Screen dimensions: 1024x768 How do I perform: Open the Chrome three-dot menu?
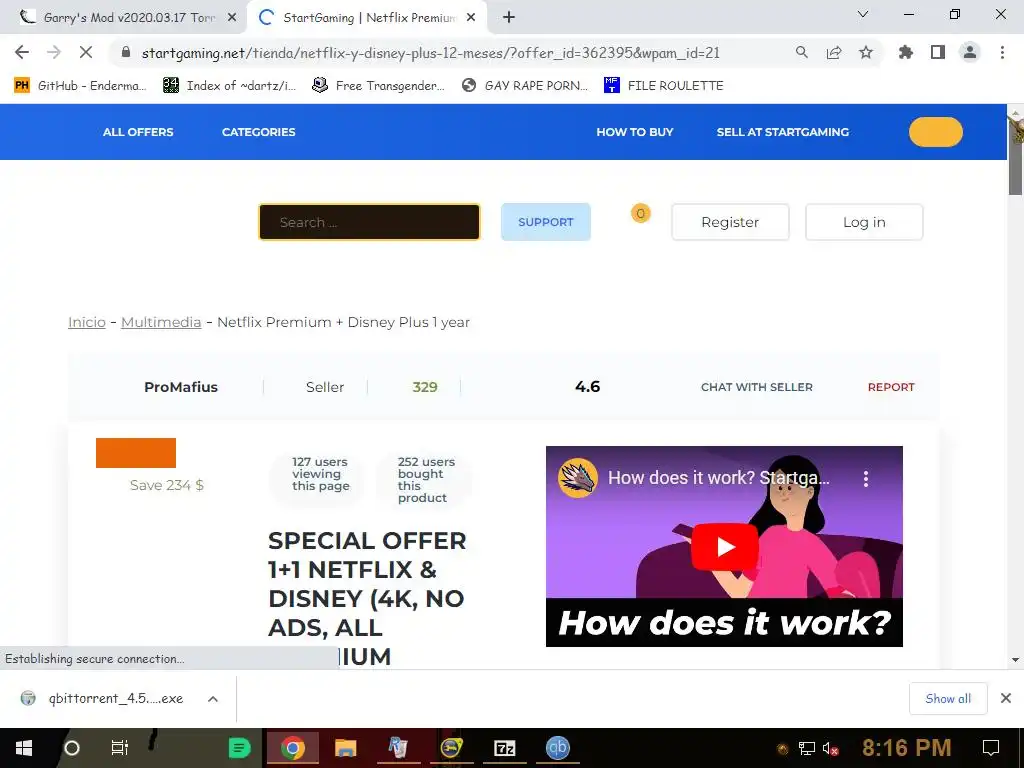pyautogui.click(x=1002, y=53)
